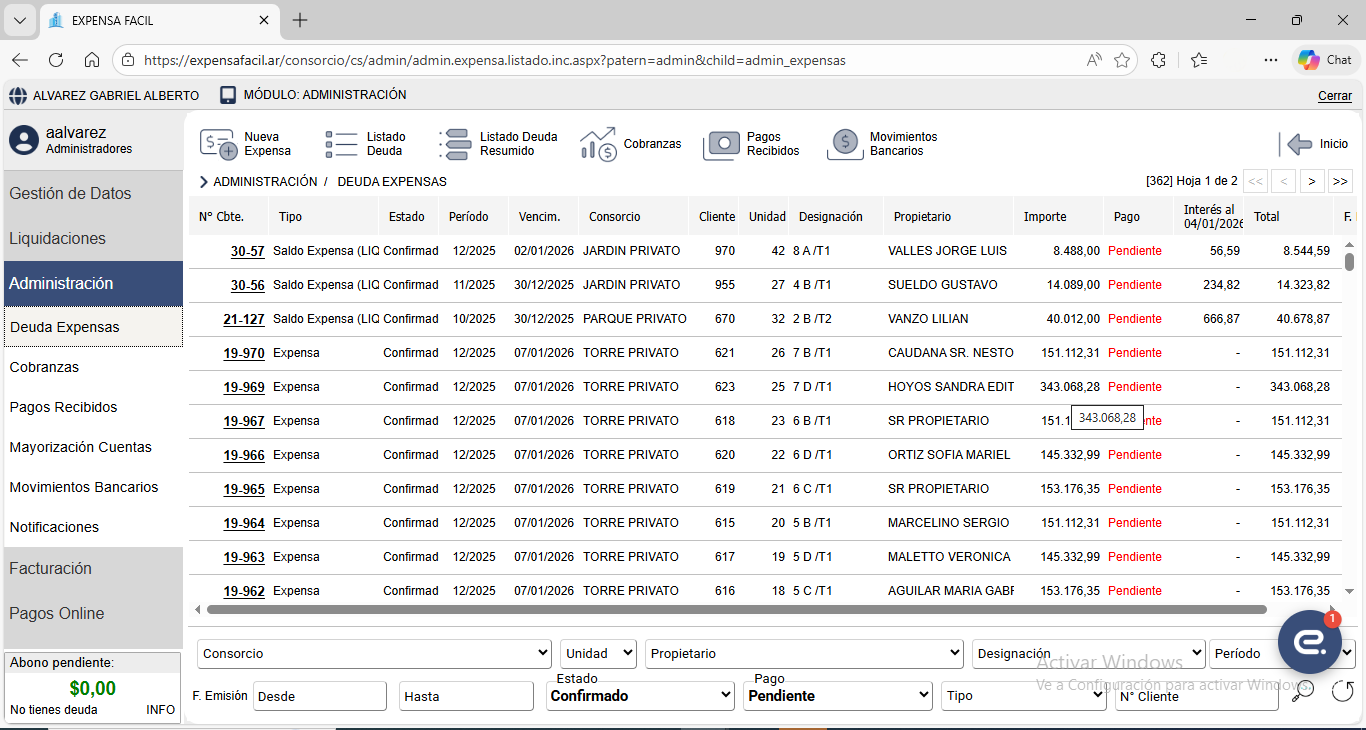Open the Pagos Recibidos icon
Viewport: 1366px width, 730px height.
click(721, 144)
